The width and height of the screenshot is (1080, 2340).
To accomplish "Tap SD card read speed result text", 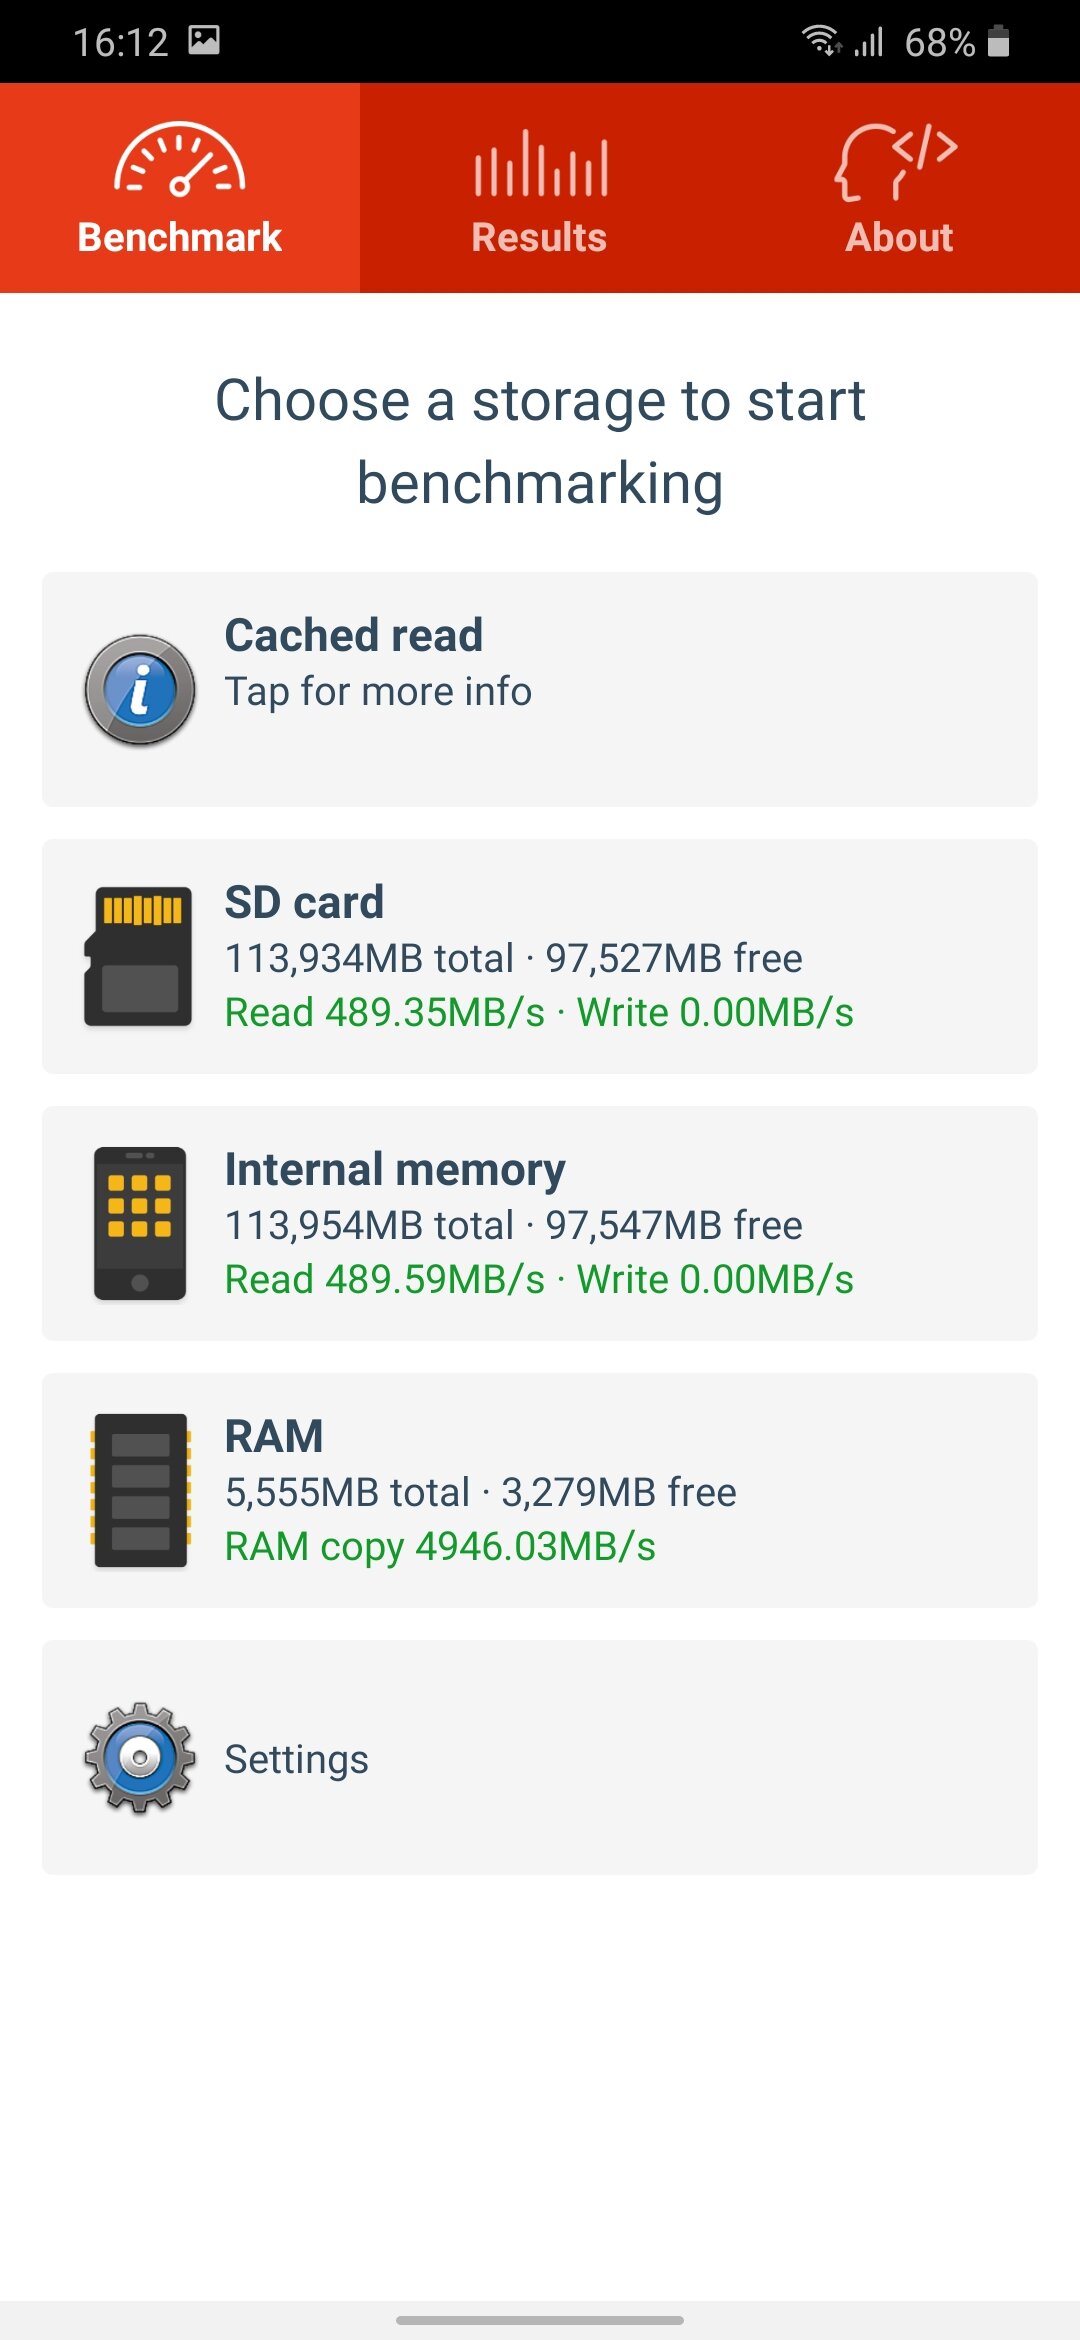I will coord(385,1012).
